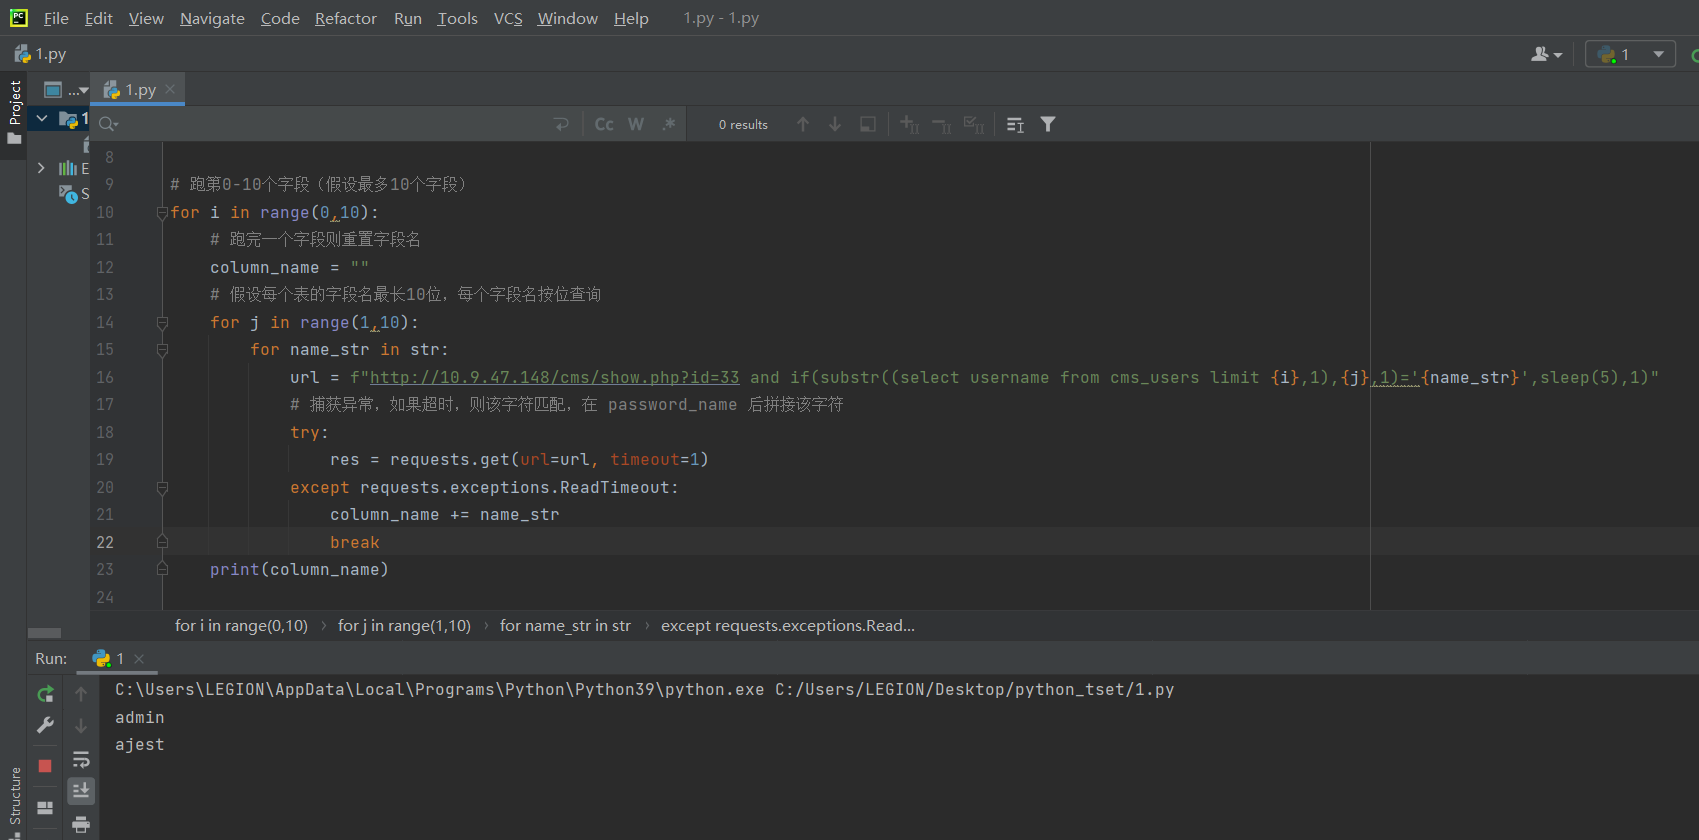
Task: Open the VCS menu
Action: pyautogui.click(x=508, y=18)
